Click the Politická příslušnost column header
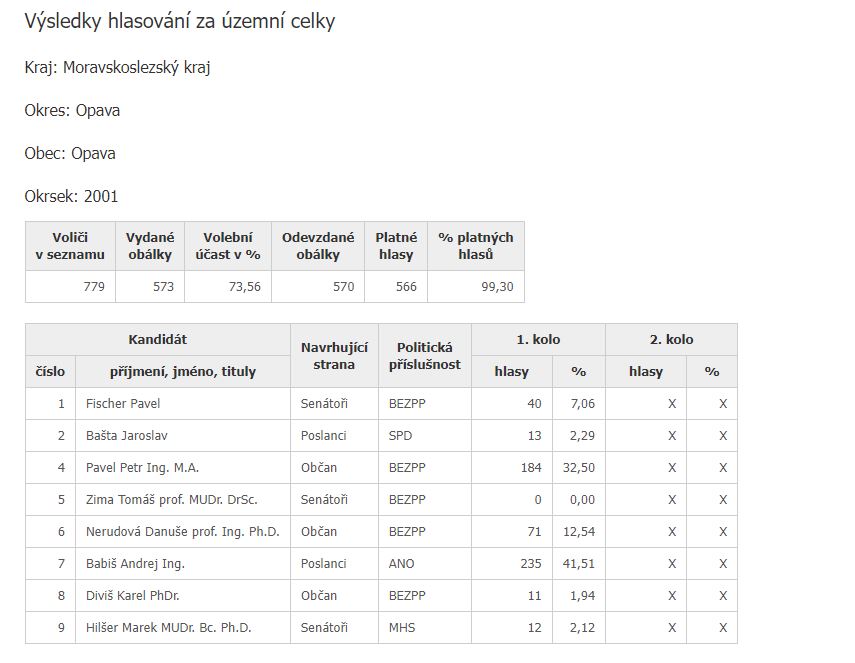This screenshot has width=855, height=663. pyautogui.click(x=425, y=355)
